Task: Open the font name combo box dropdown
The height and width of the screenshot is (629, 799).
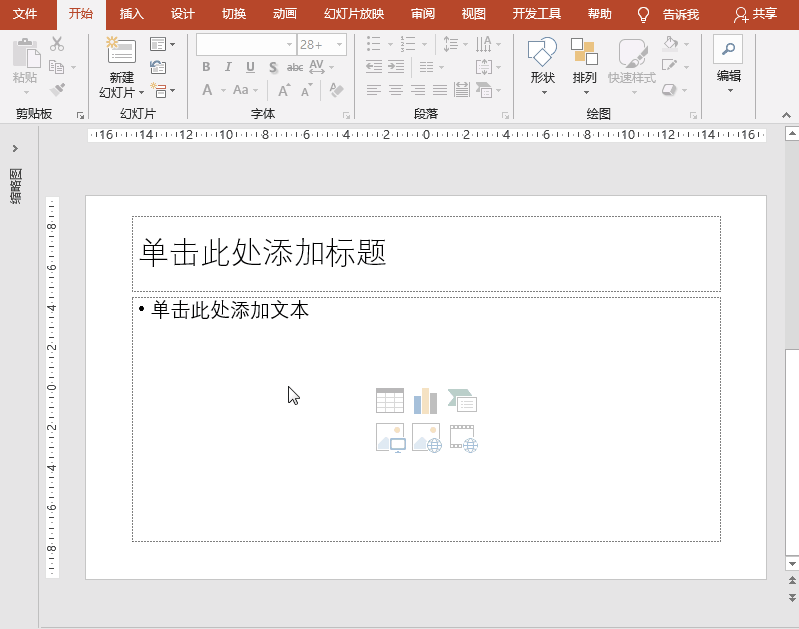Action: [289, 45]
